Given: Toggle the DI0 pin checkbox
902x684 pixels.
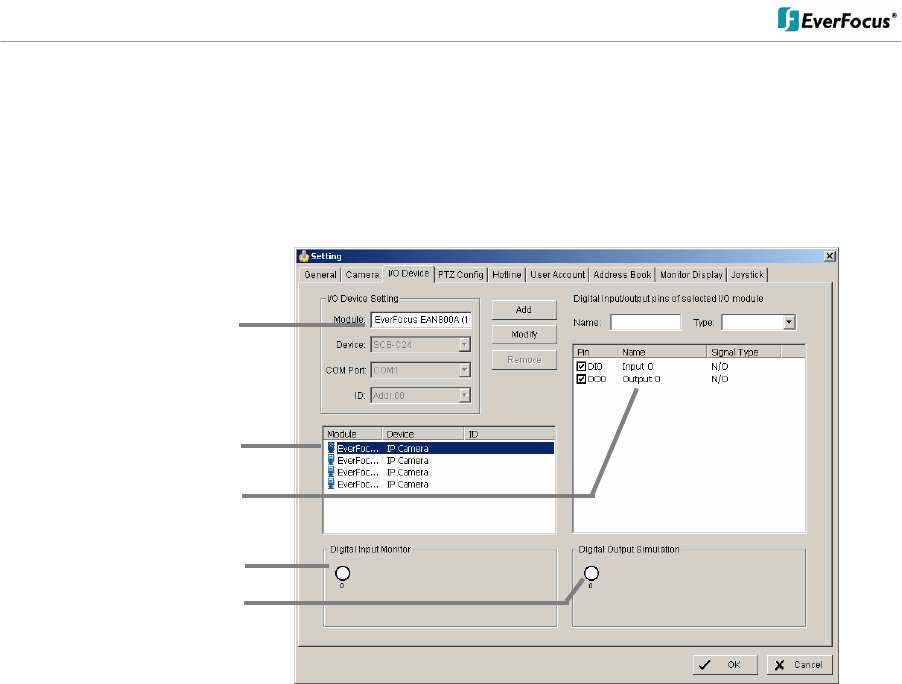Looking at the screenshot, I should coord(581,366).
